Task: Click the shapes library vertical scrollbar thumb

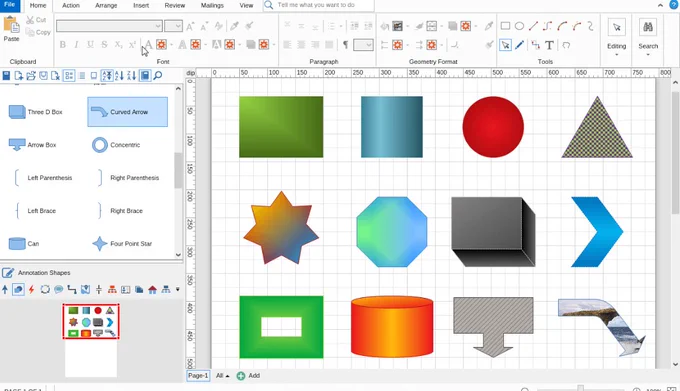Action: pos(178,170)
